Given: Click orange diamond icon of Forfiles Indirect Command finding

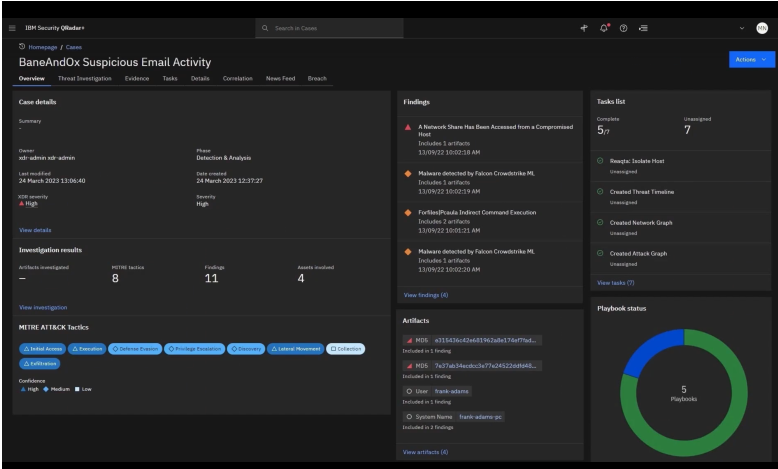Looking at the screenshot, I should (408, 212).
